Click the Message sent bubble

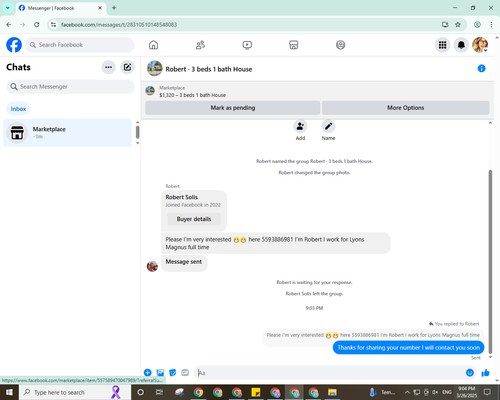pos(184,262)
